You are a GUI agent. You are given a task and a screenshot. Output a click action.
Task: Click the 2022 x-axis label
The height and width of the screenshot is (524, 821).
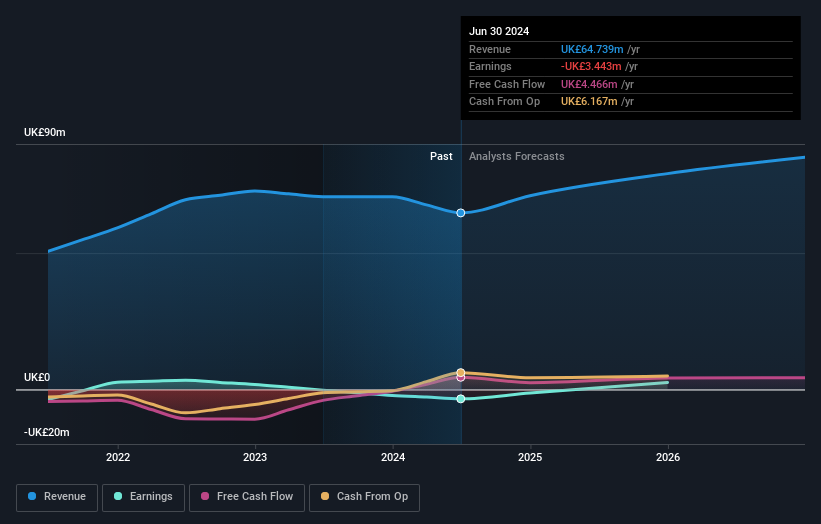[118, 457]
